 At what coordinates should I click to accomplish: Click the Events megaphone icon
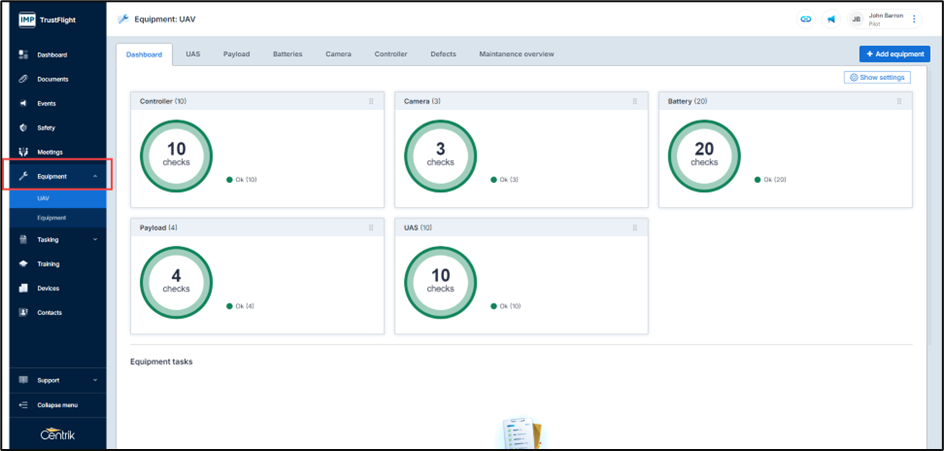(23, 103)
